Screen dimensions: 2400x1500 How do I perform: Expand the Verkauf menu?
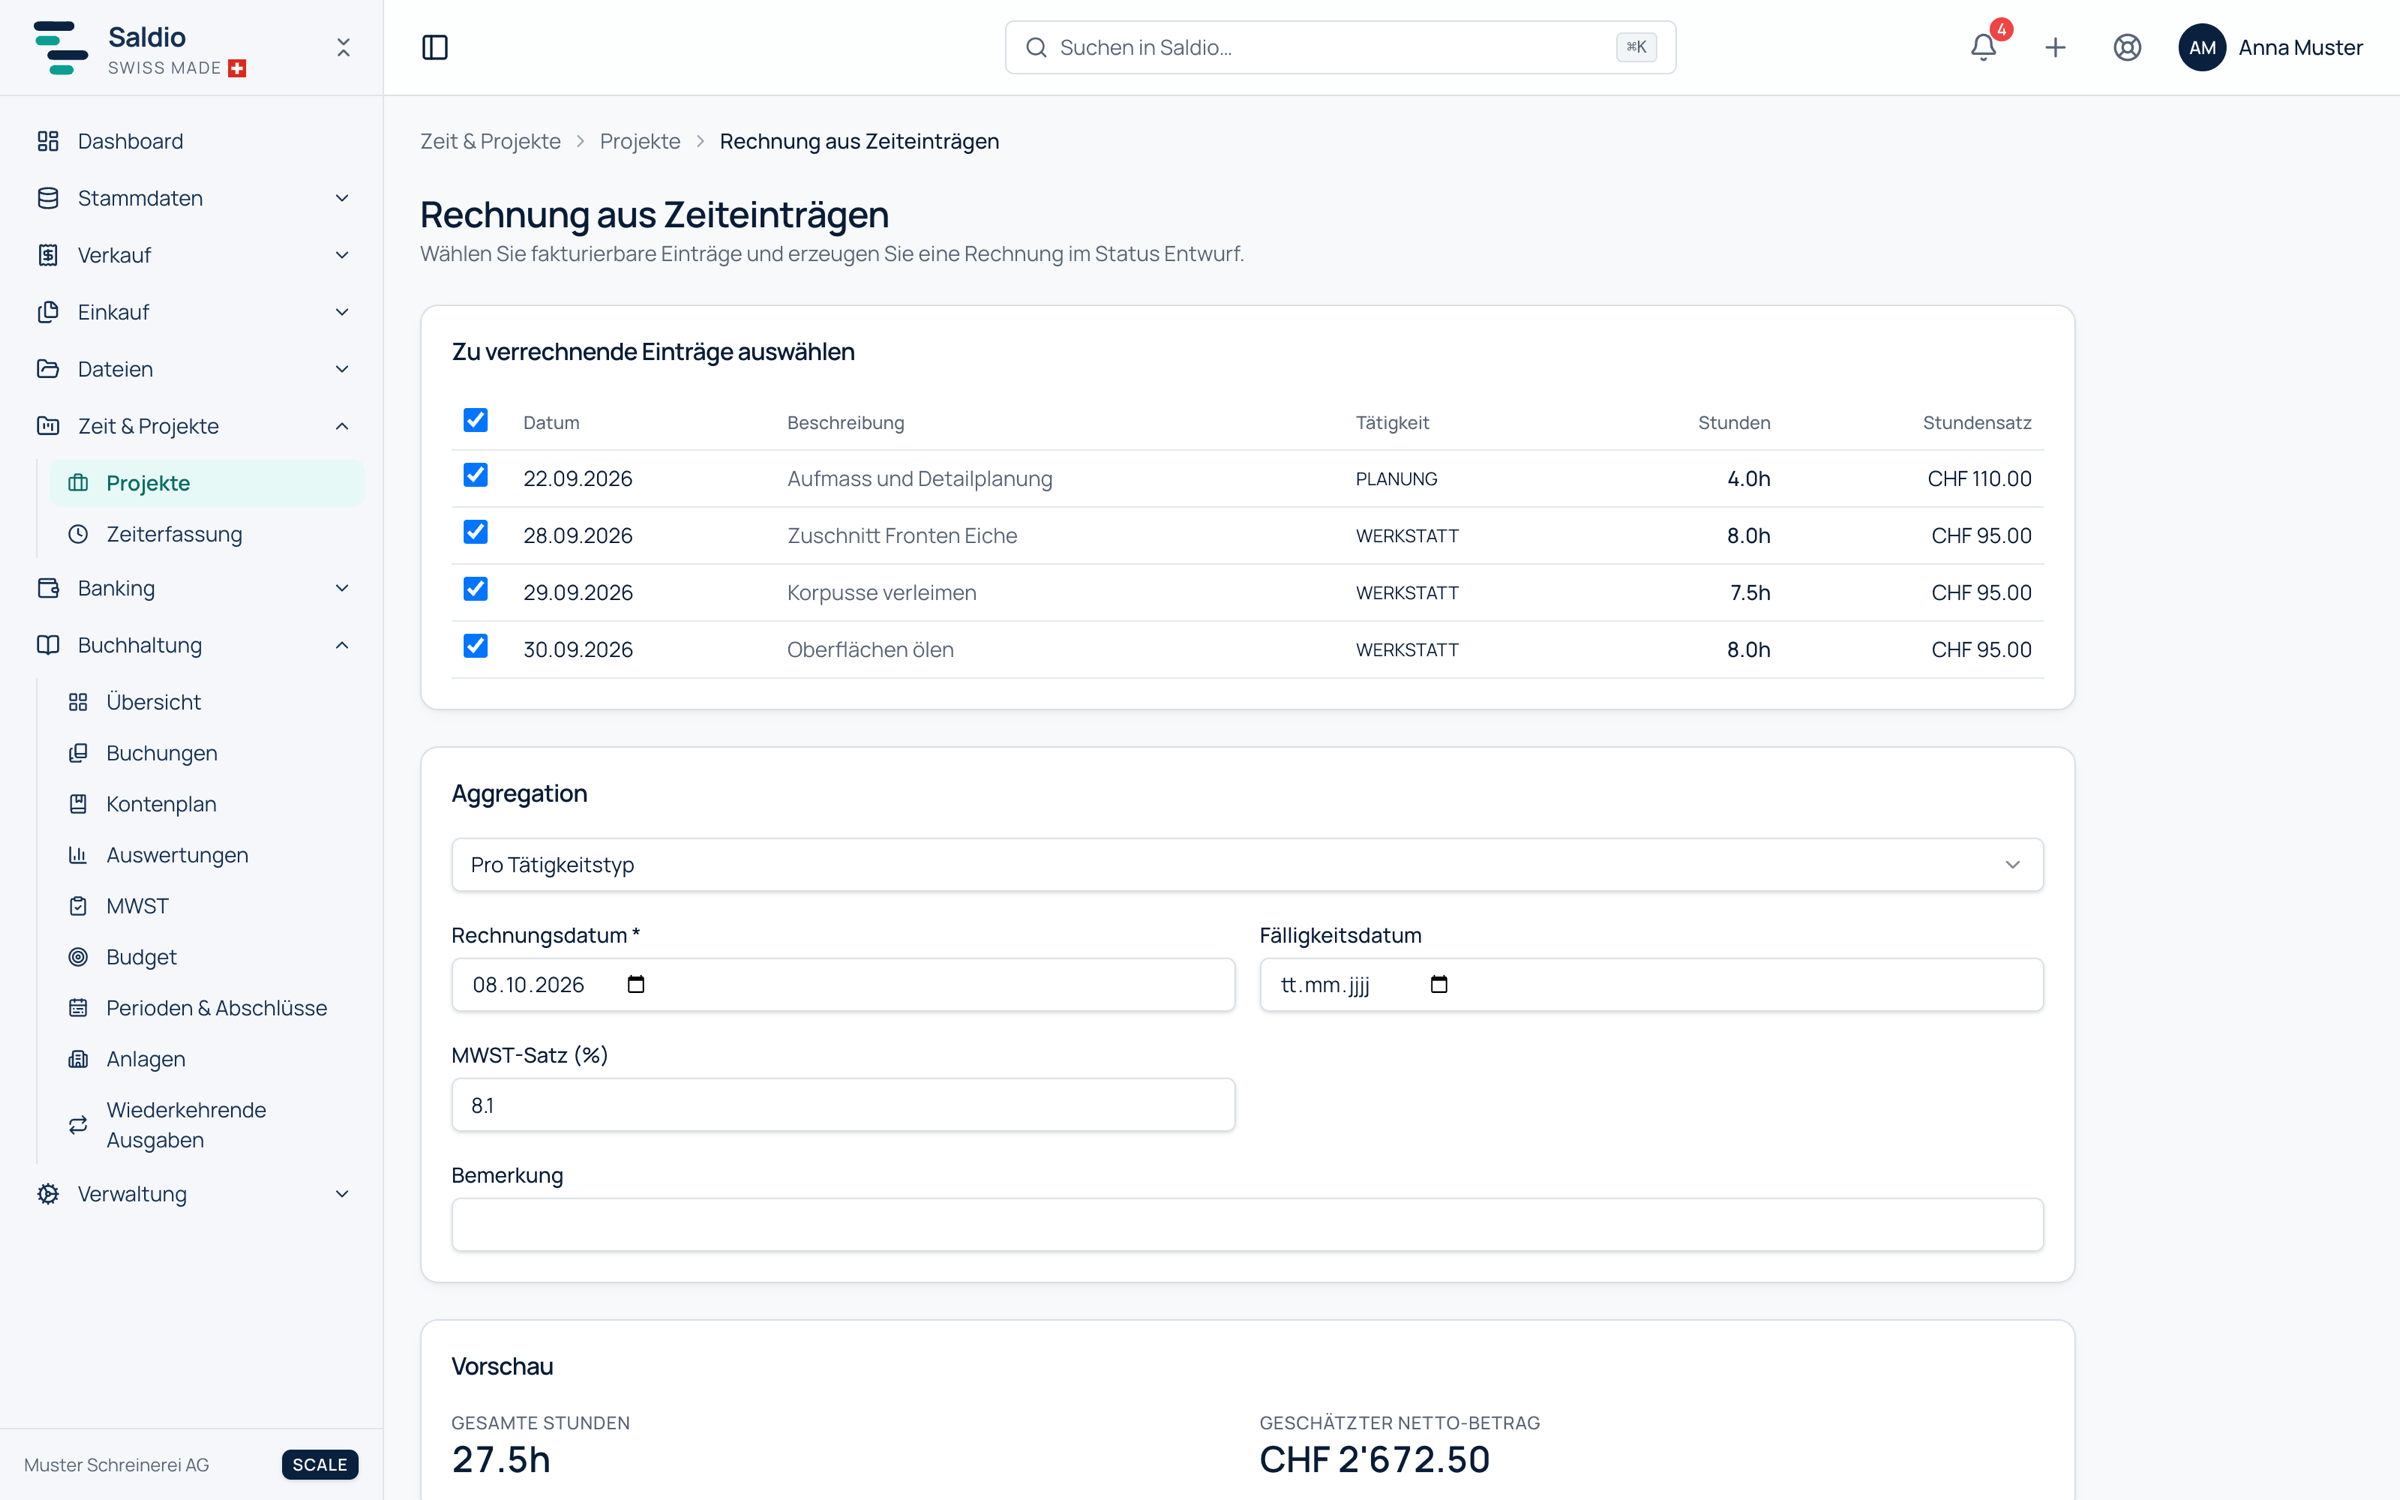[192, 255]
